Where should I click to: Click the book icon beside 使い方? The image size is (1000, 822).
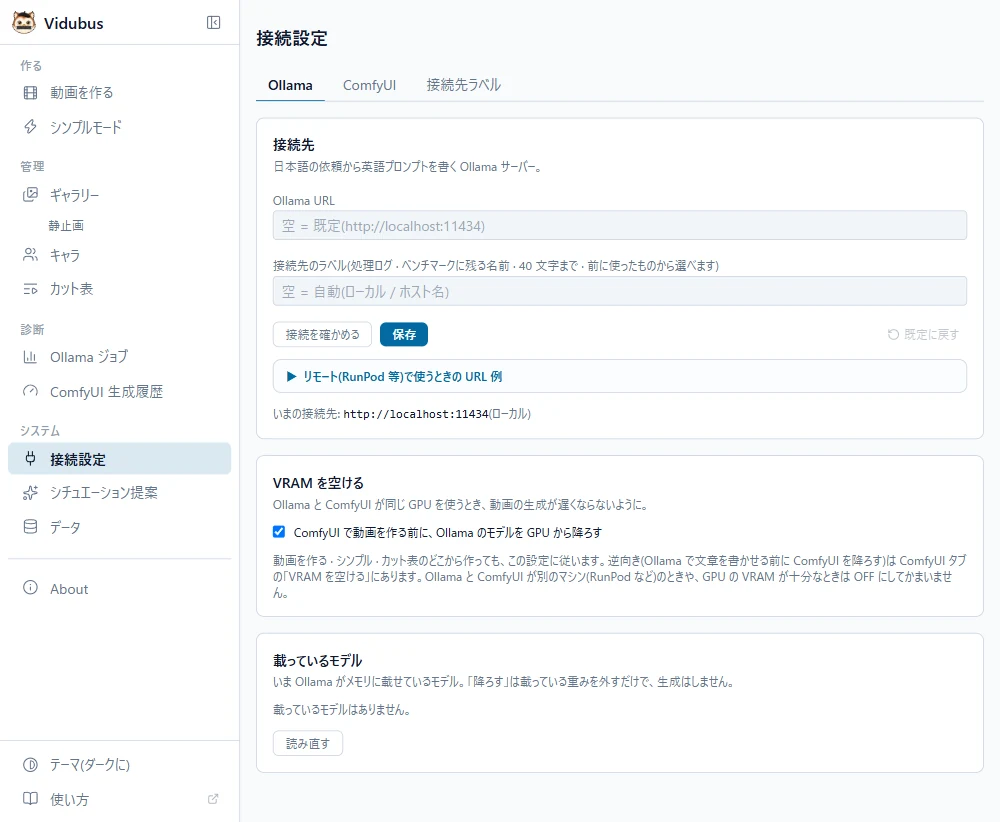[x=30, y=798]
